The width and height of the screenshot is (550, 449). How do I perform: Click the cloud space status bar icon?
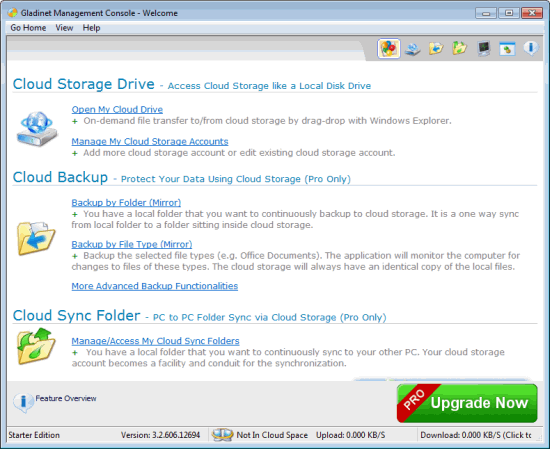pos(222,435)
